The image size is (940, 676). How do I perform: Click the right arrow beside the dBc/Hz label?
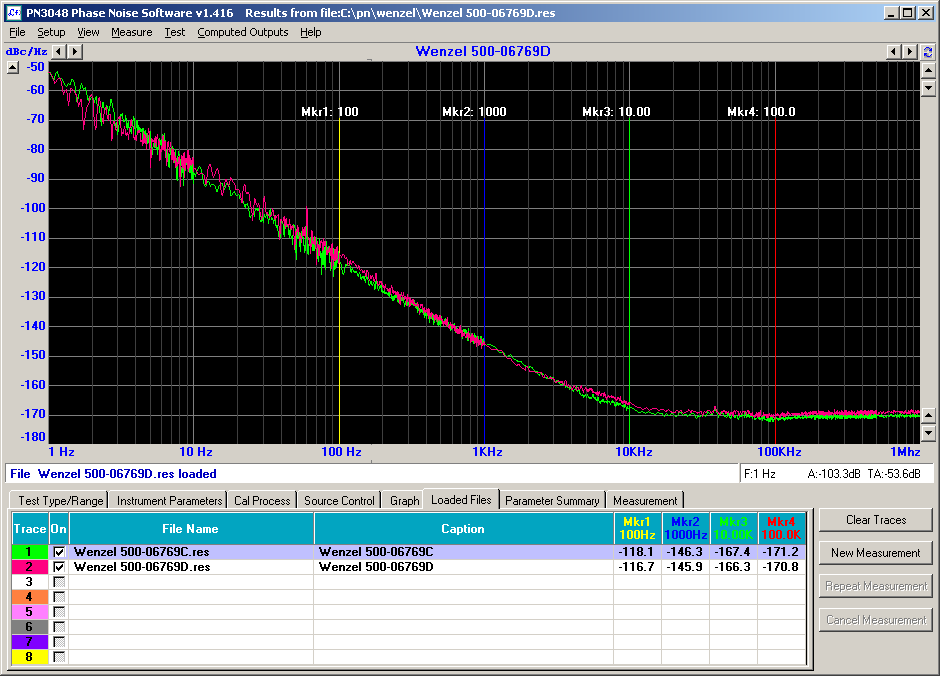click(74, 52)
